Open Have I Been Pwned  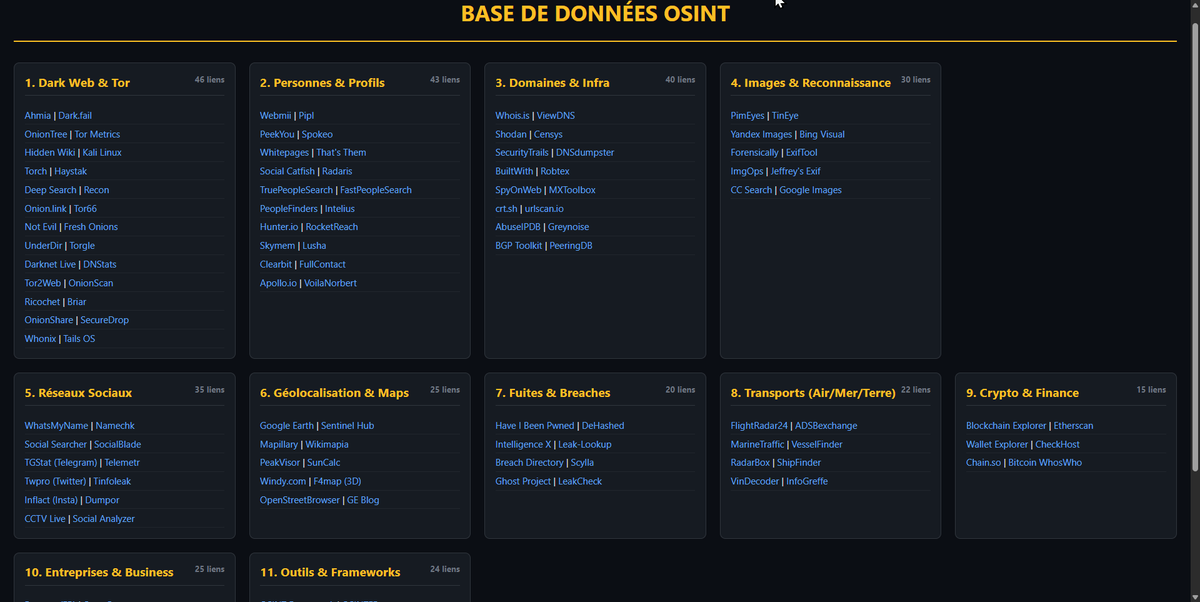click(534, 425)
